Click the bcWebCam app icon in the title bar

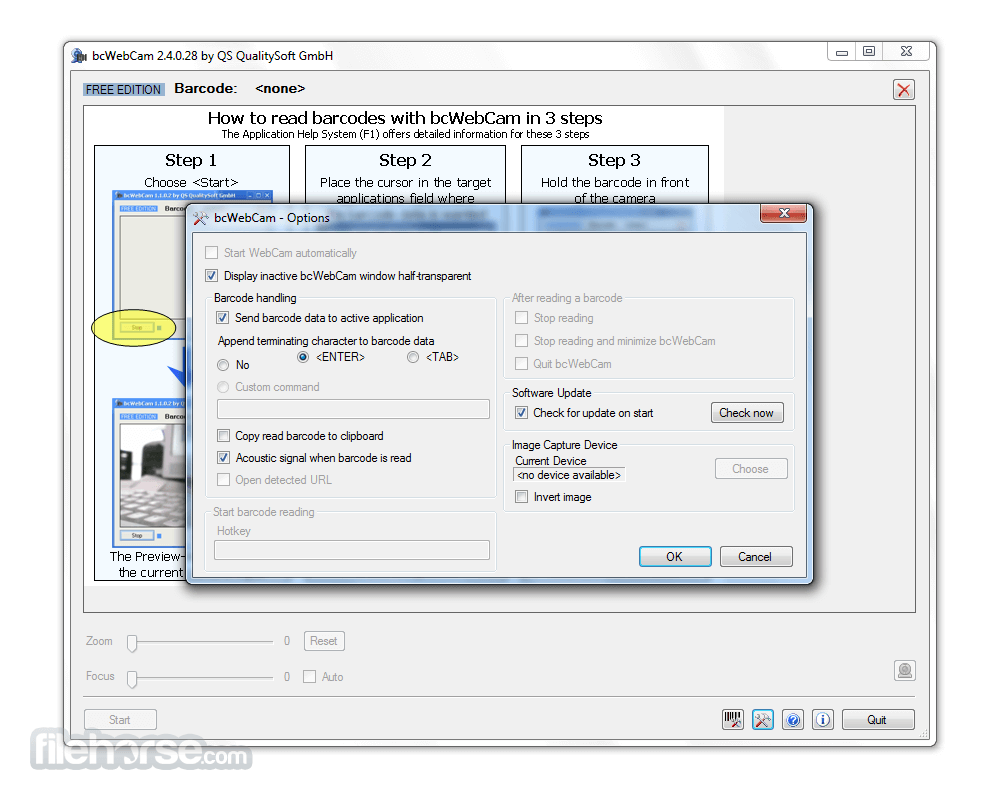click(x=79, y=56)
